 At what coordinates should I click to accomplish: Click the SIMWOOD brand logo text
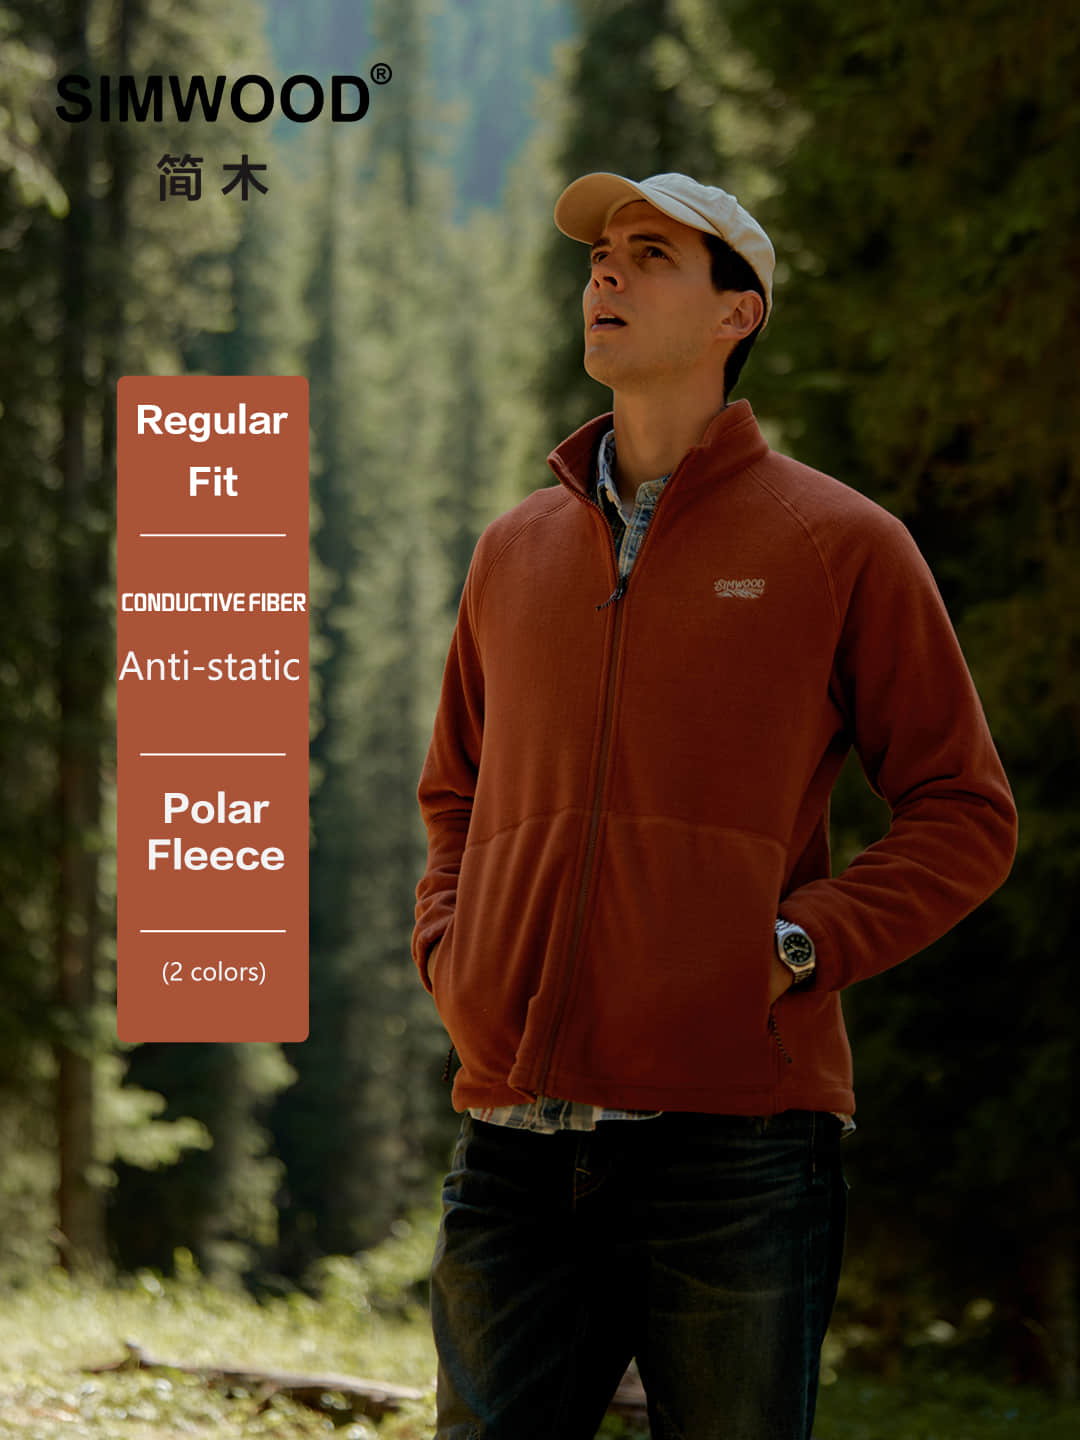click(212, 100)
